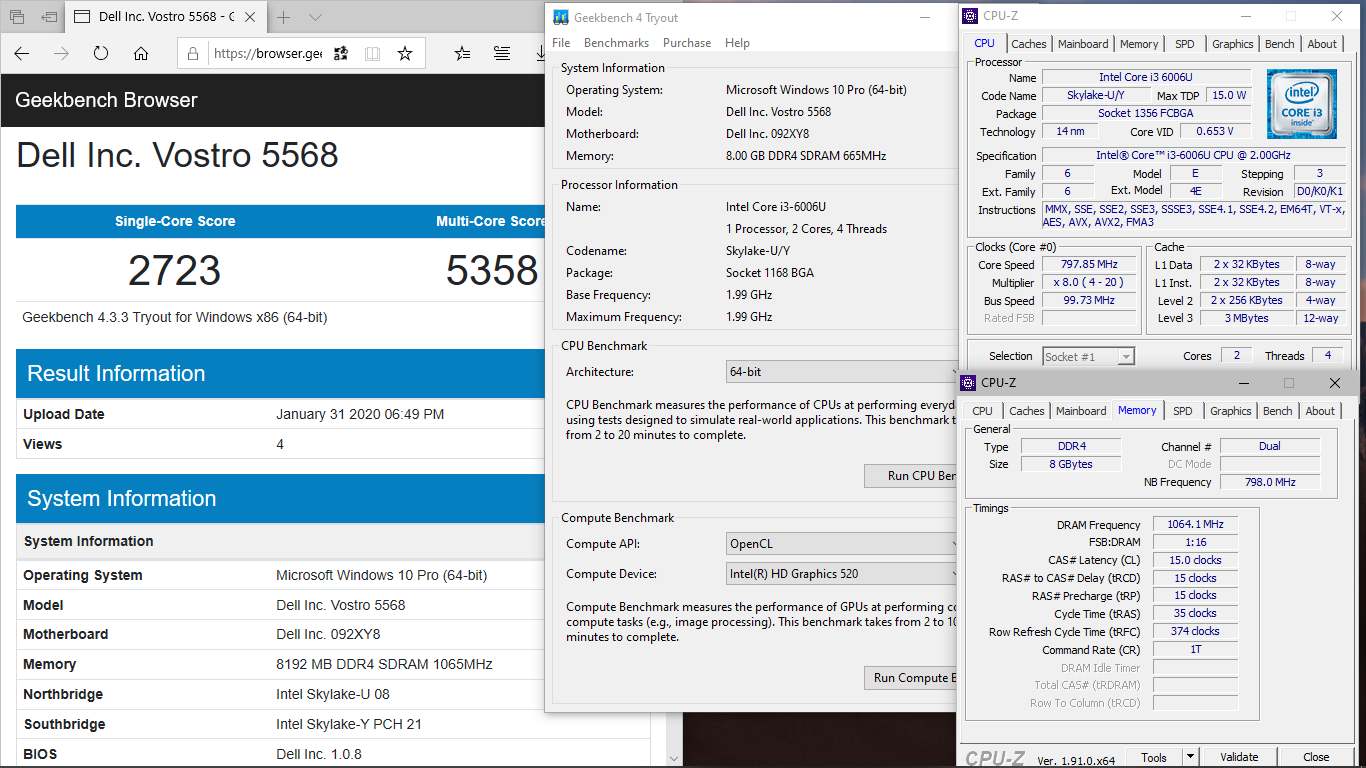
Task: Show site info via padlock icon
Action: [195, 54]
